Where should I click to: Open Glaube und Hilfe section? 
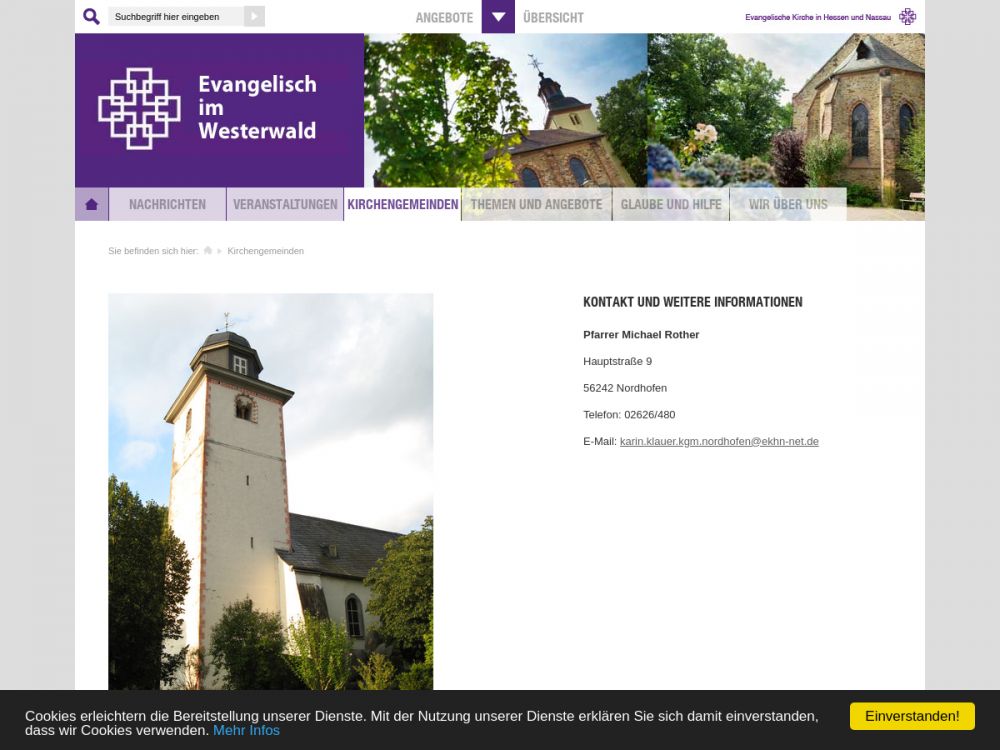point(670,204)
